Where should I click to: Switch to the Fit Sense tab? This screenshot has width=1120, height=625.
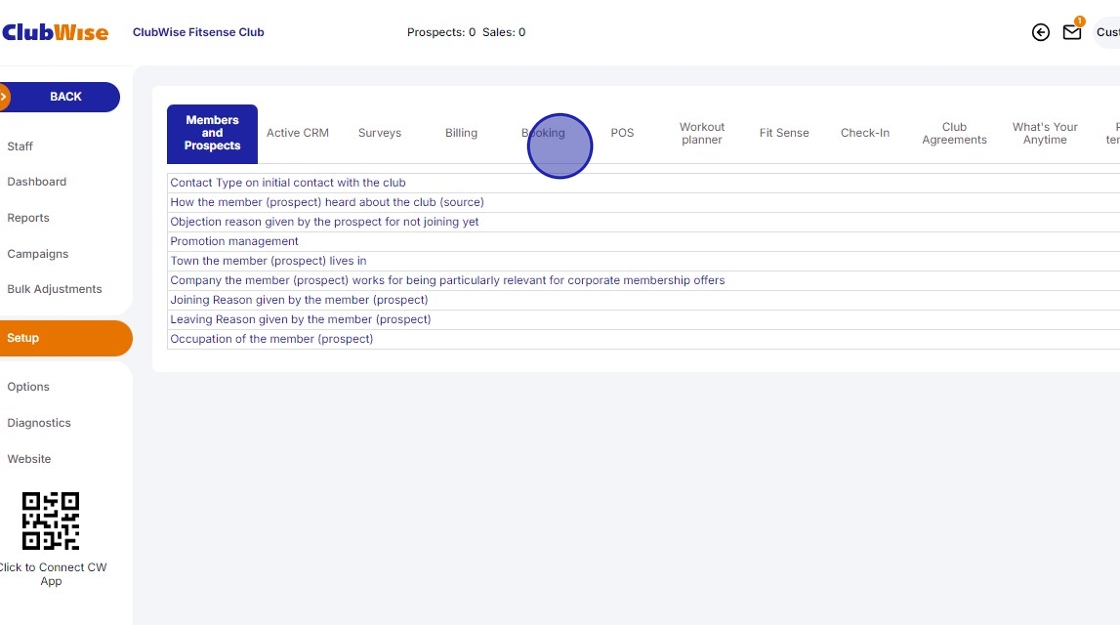tap(784, 133)
